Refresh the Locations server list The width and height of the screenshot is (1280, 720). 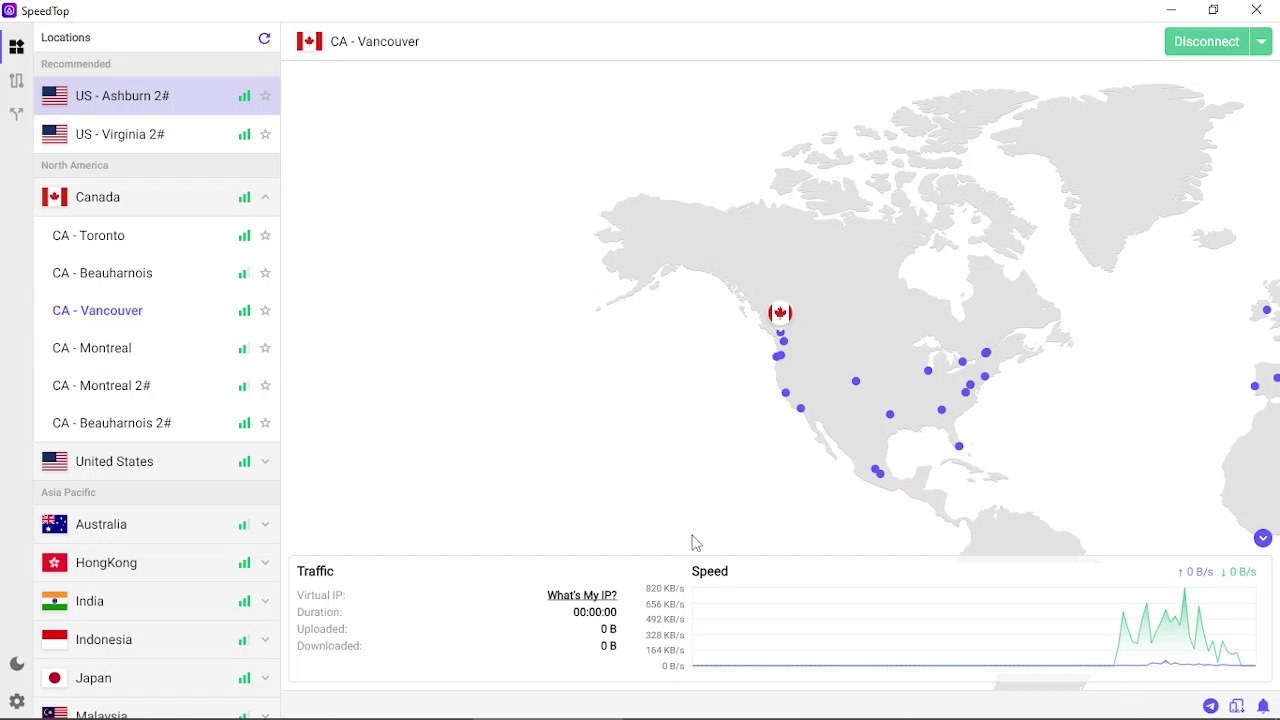click(264, 38)
